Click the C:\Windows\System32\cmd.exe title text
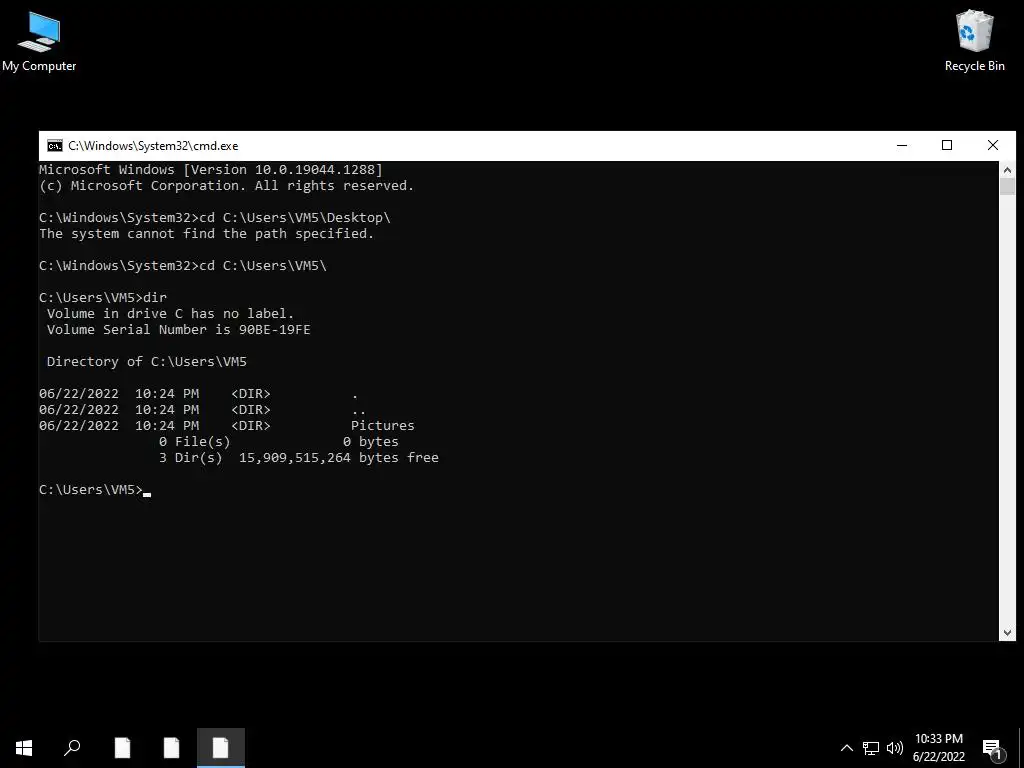The height and width of the screenshot is (768, 1024). (x=153, y=146)
